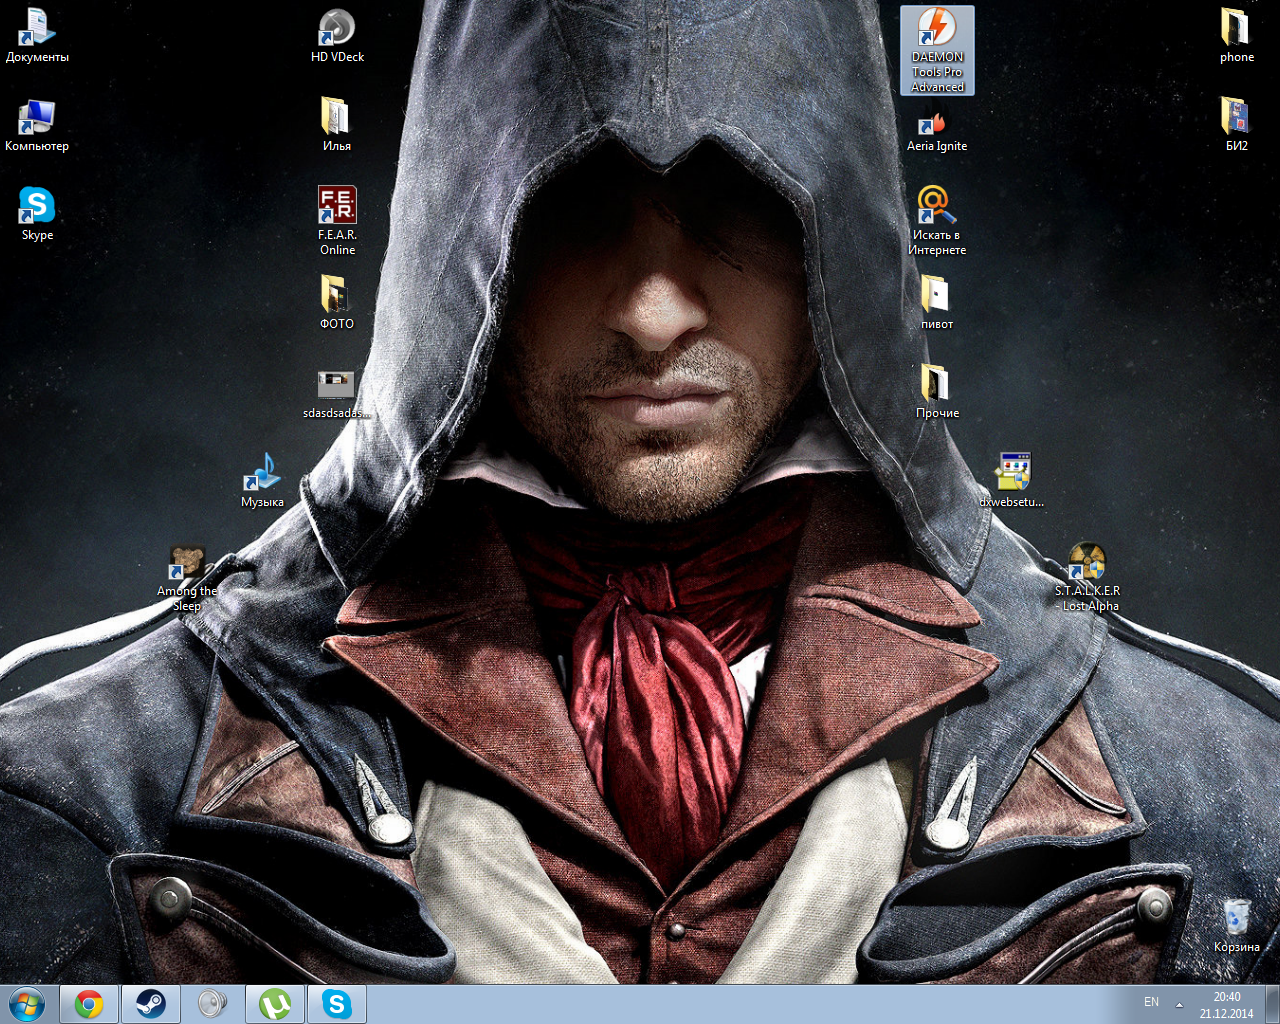
Task: Open the Windows Start menu
Action: click(27, 1004)
